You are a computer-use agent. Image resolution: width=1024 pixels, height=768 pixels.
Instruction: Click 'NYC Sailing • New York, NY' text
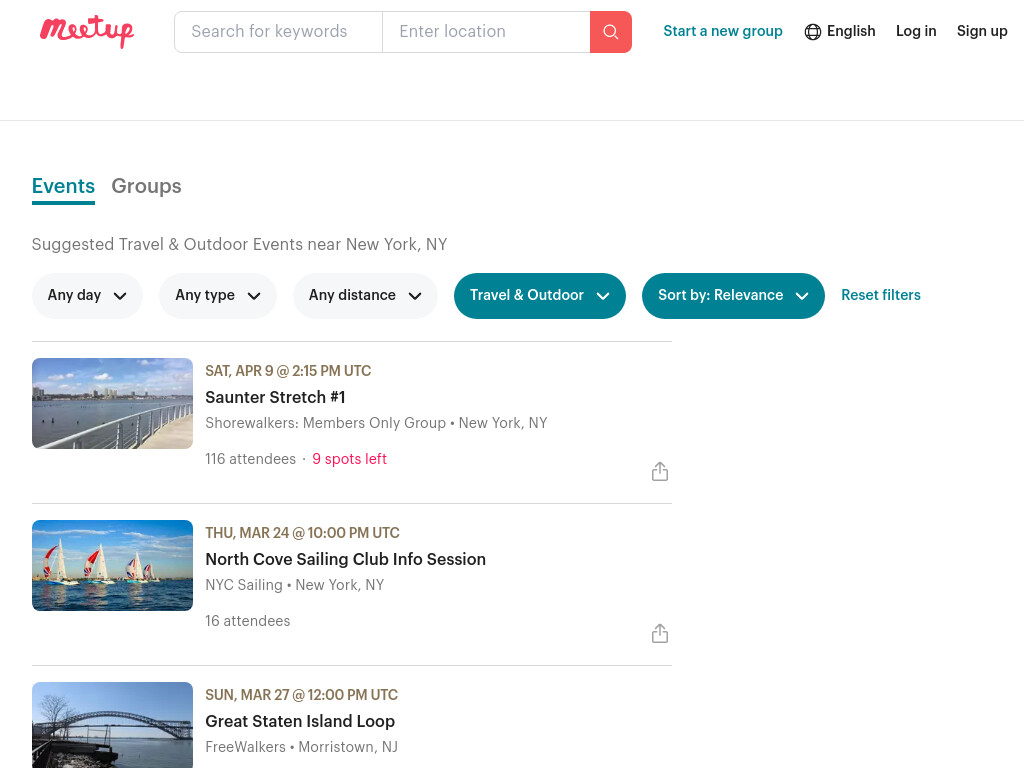[x=295, y=585]
